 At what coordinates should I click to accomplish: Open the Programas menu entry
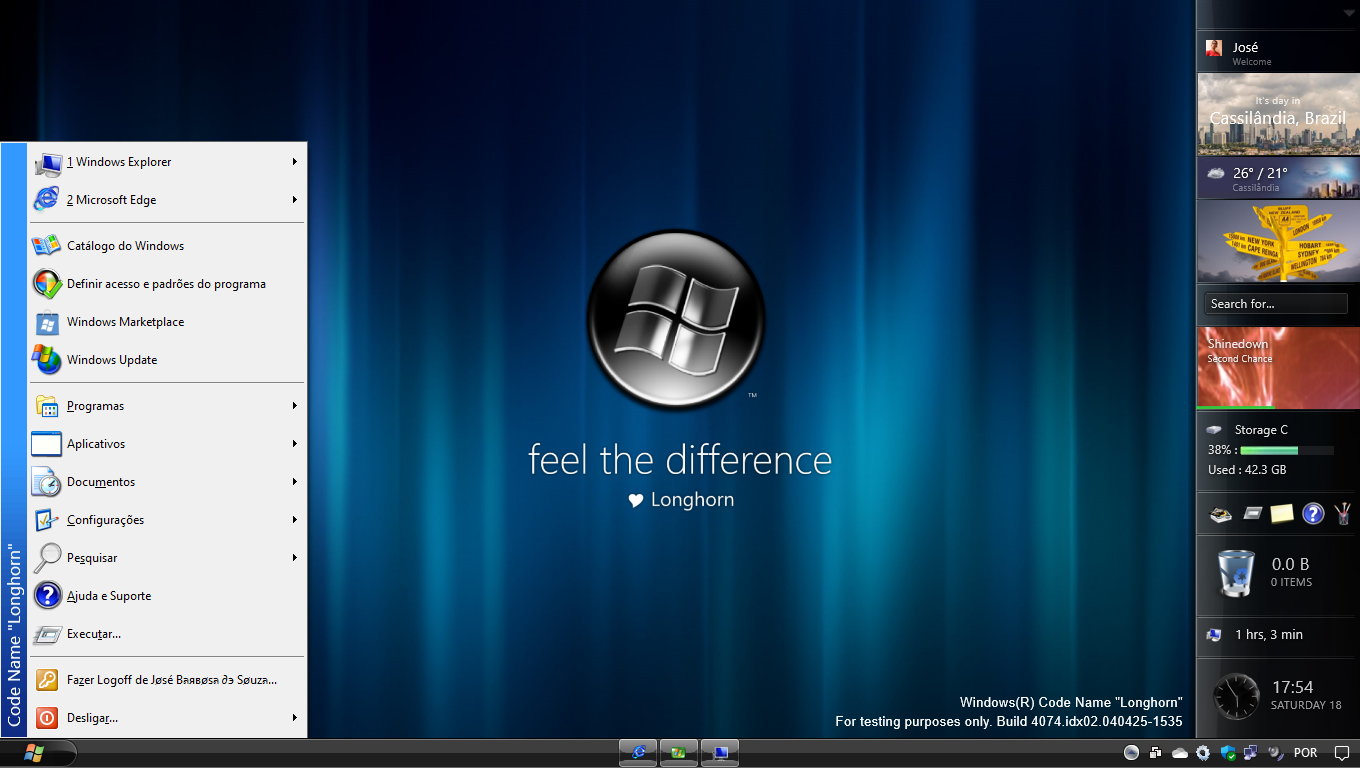tap(166, 406)
